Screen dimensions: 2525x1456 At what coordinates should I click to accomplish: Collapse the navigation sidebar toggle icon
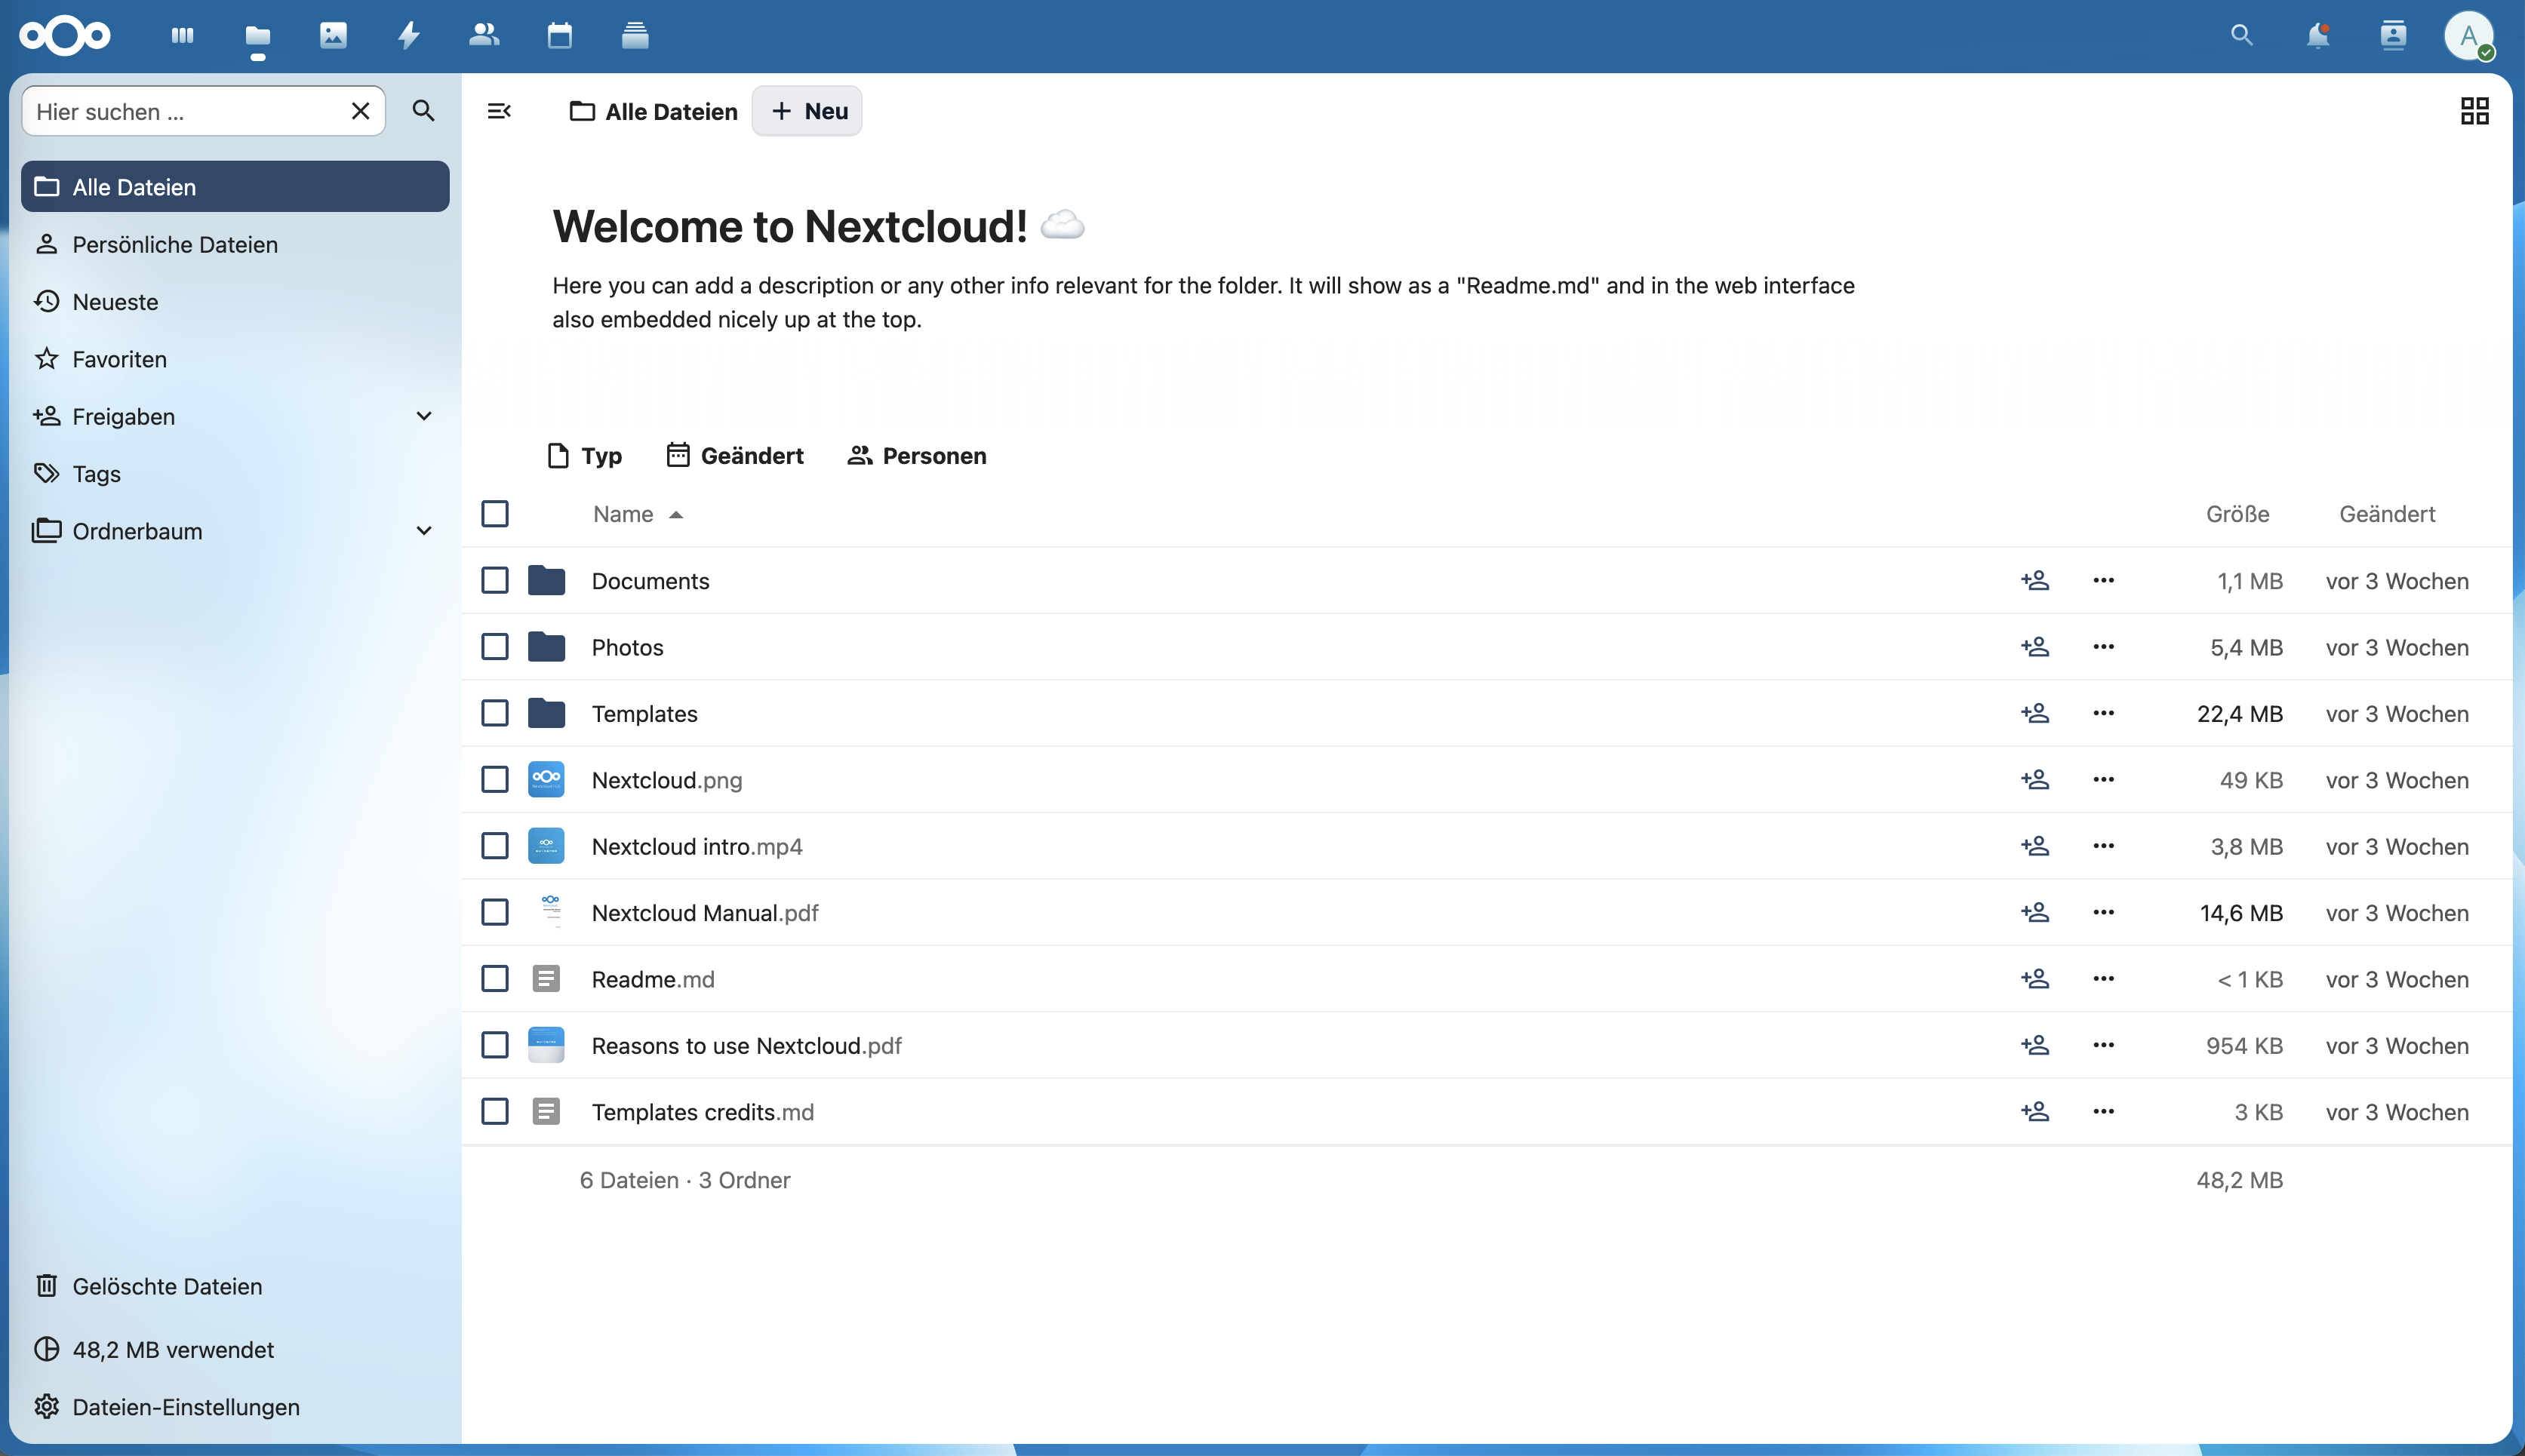pos(499,111)
